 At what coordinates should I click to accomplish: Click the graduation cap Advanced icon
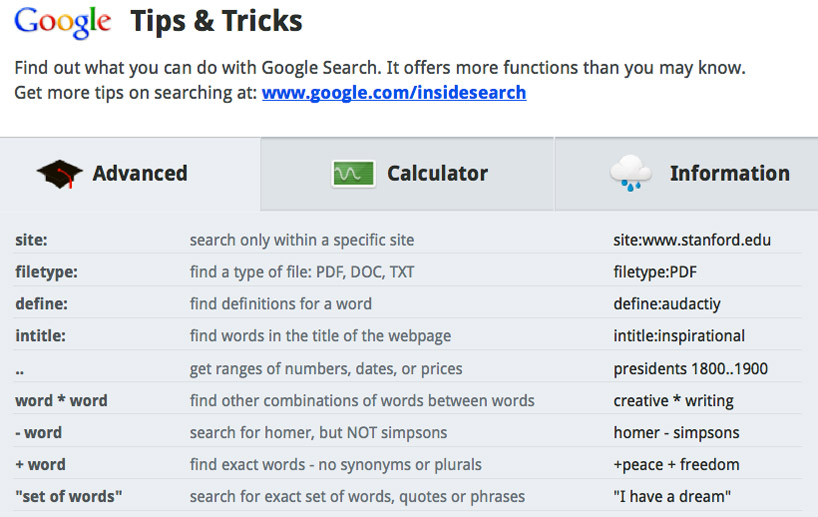[x=59, y=174]
